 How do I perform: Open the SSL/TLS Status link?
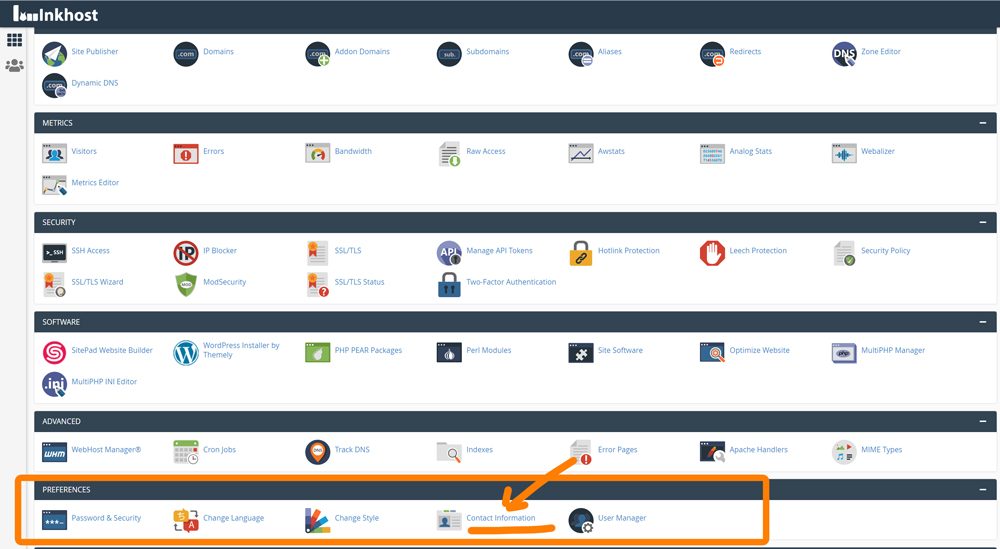pos(359,282)
